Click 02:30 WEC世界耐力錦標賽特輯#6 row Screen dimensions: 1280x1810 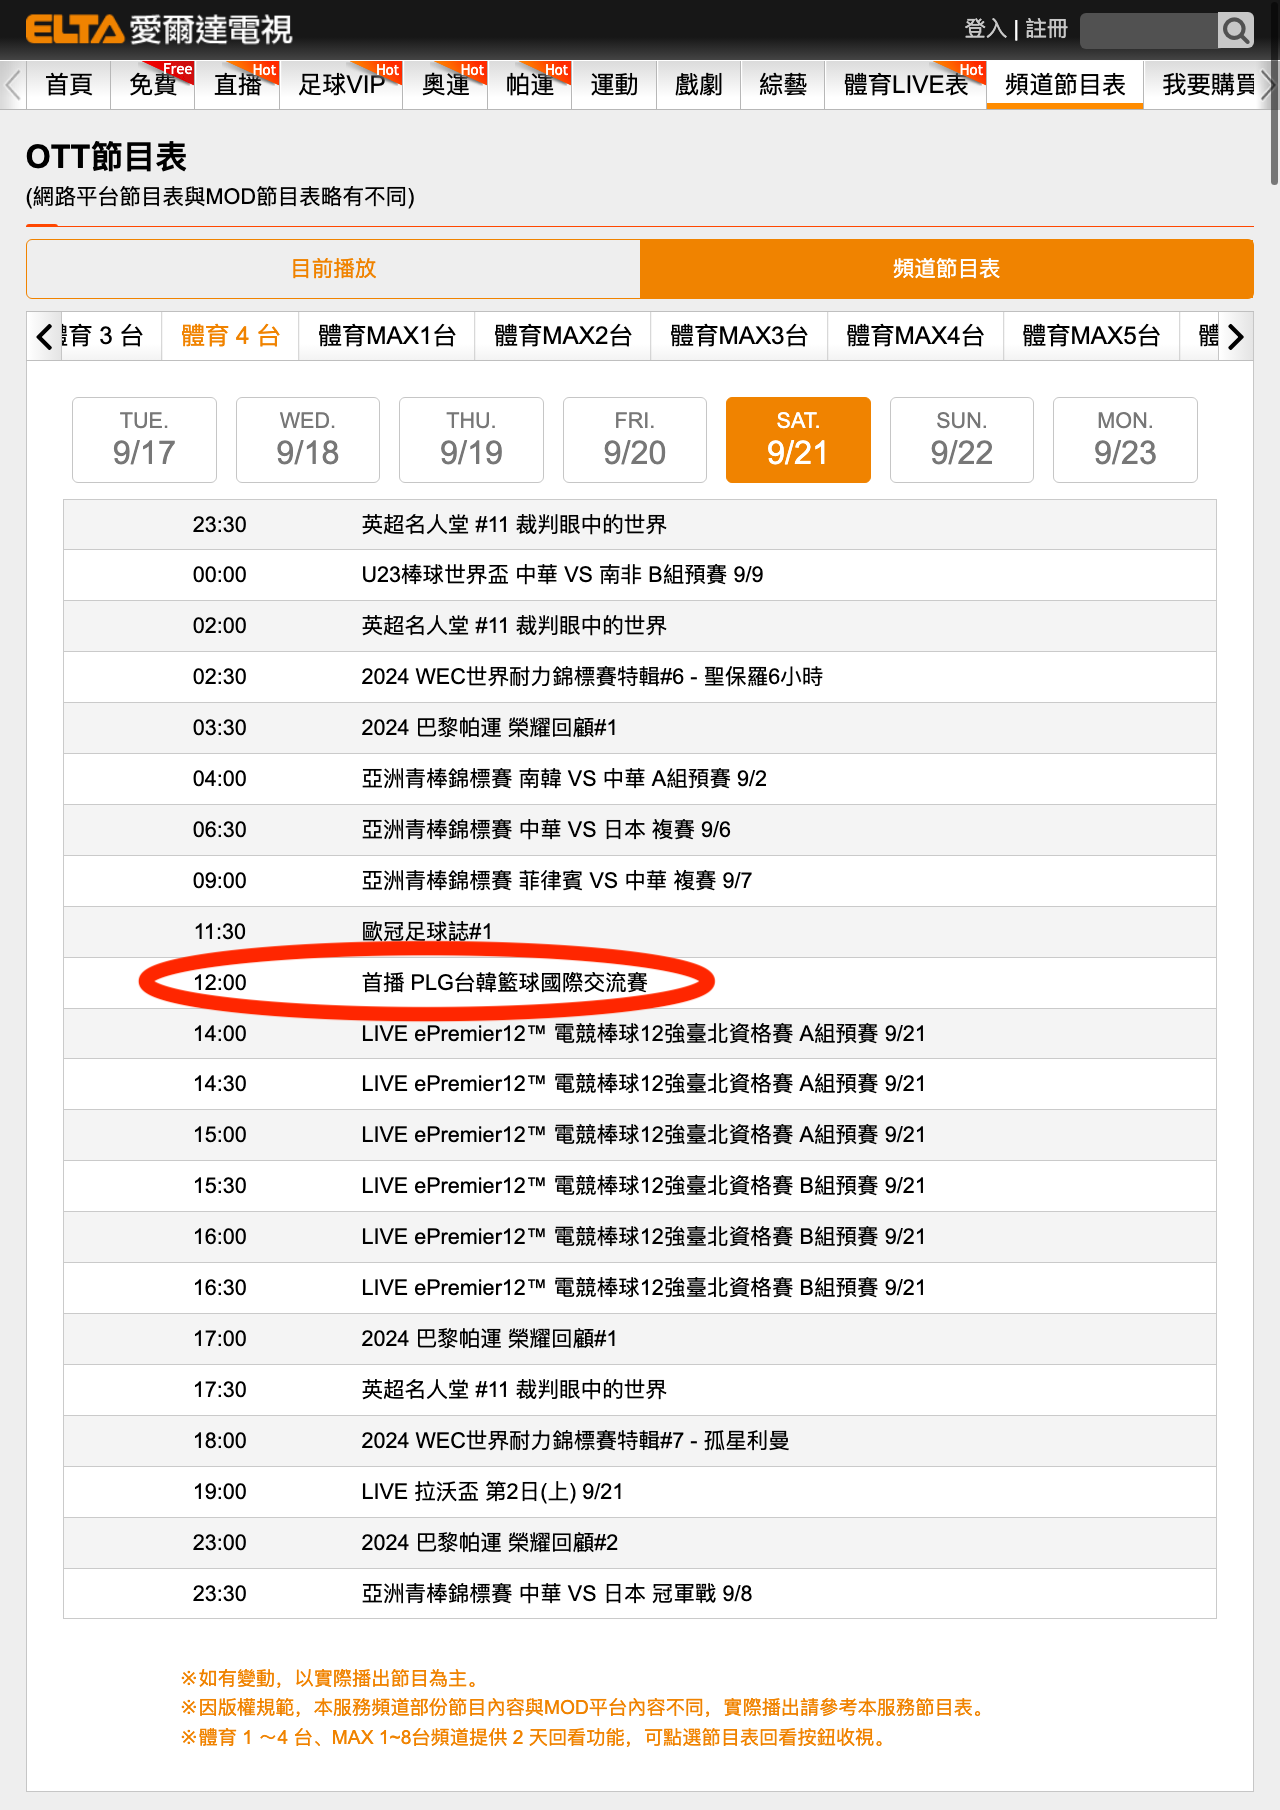[x=640, y=677]
